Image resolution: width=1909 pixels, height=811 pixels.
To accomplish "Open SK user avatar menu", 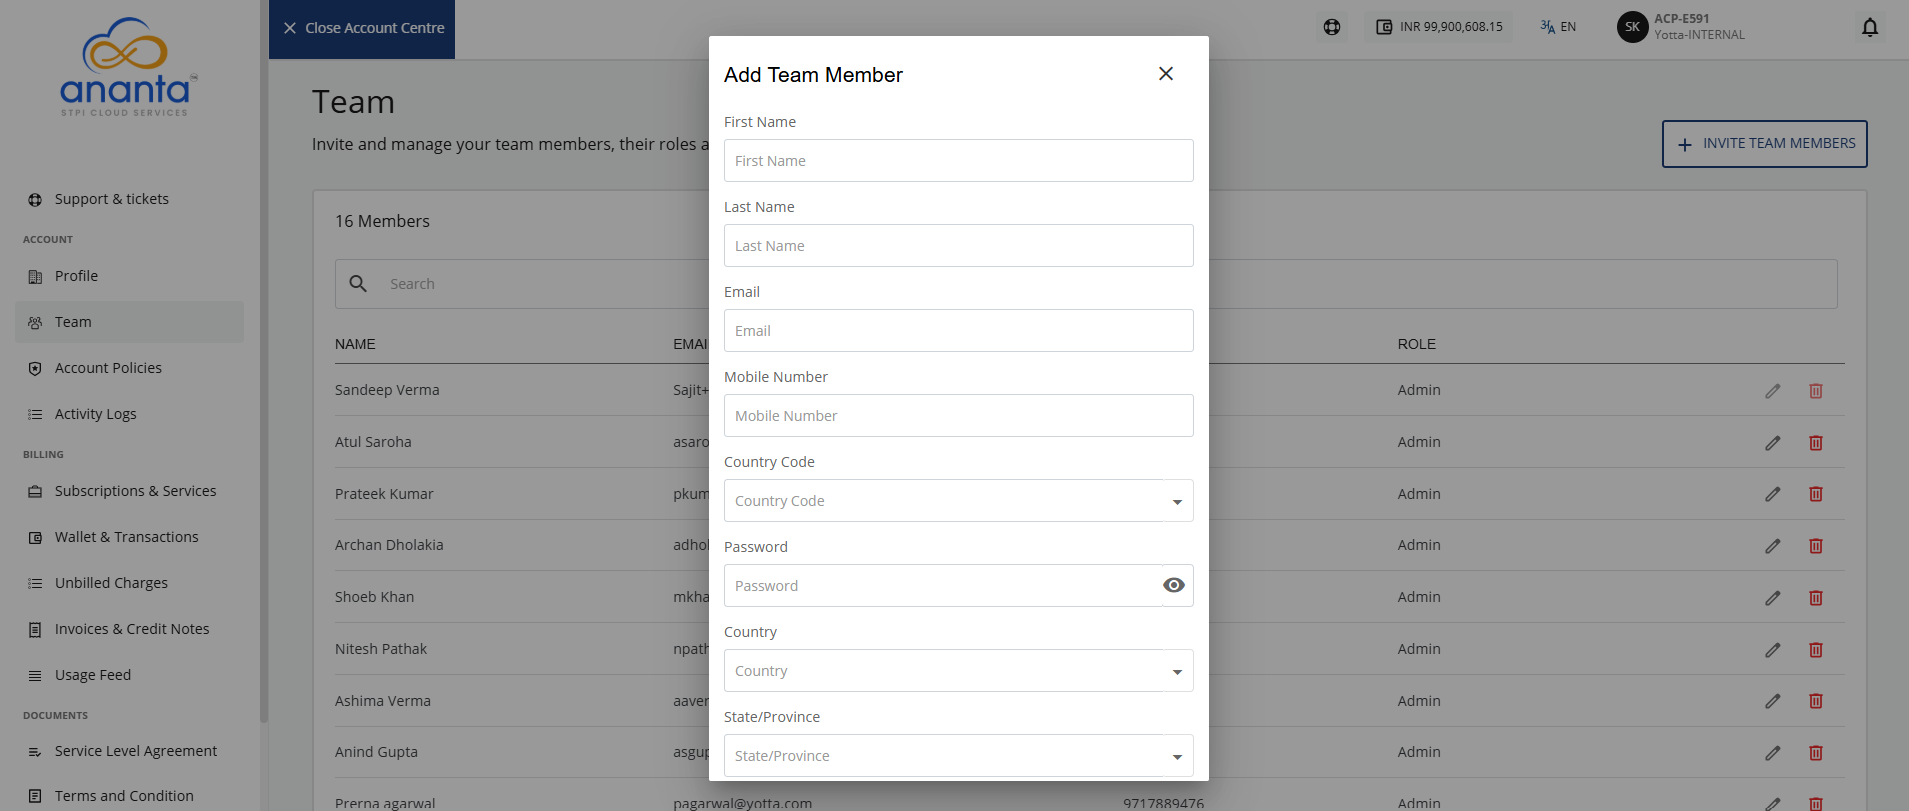I will click(1632, 27).
